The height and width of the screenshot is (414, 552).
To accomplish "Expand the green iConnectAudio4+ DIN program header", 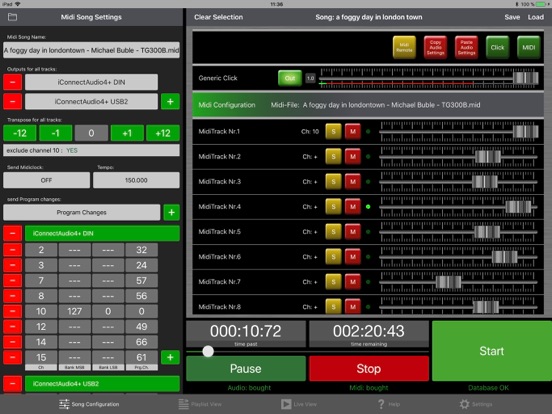I will [102, 233].
